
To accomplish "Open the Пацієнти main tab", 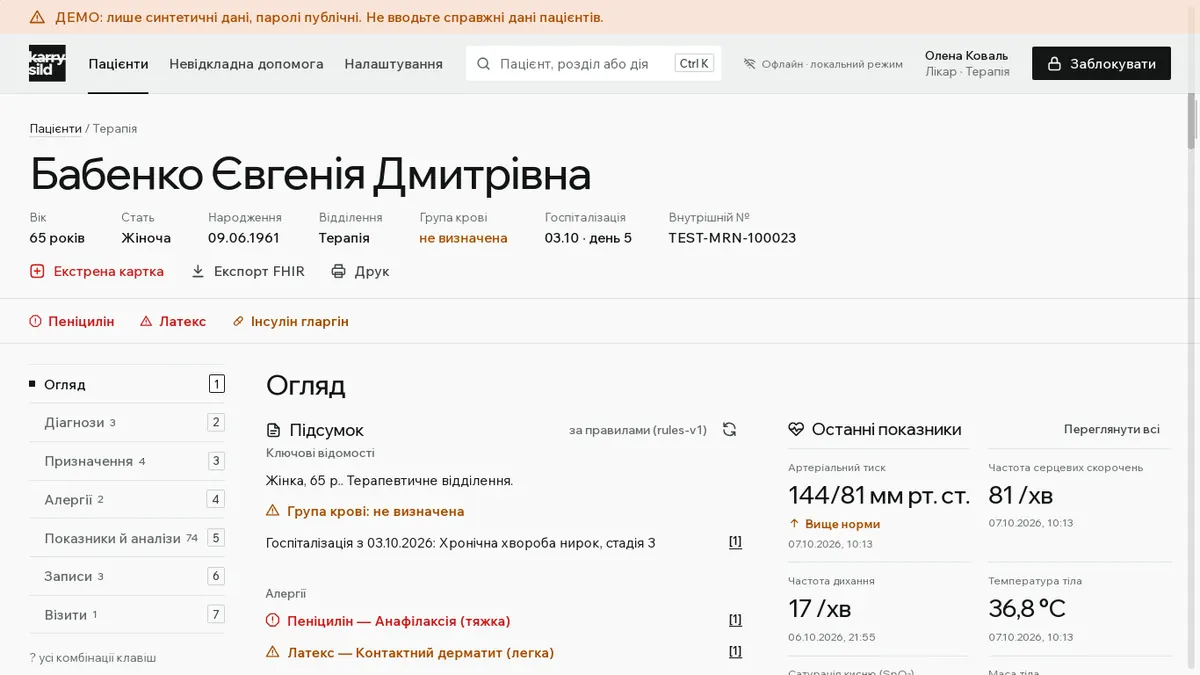I will (x=118, y=64).
